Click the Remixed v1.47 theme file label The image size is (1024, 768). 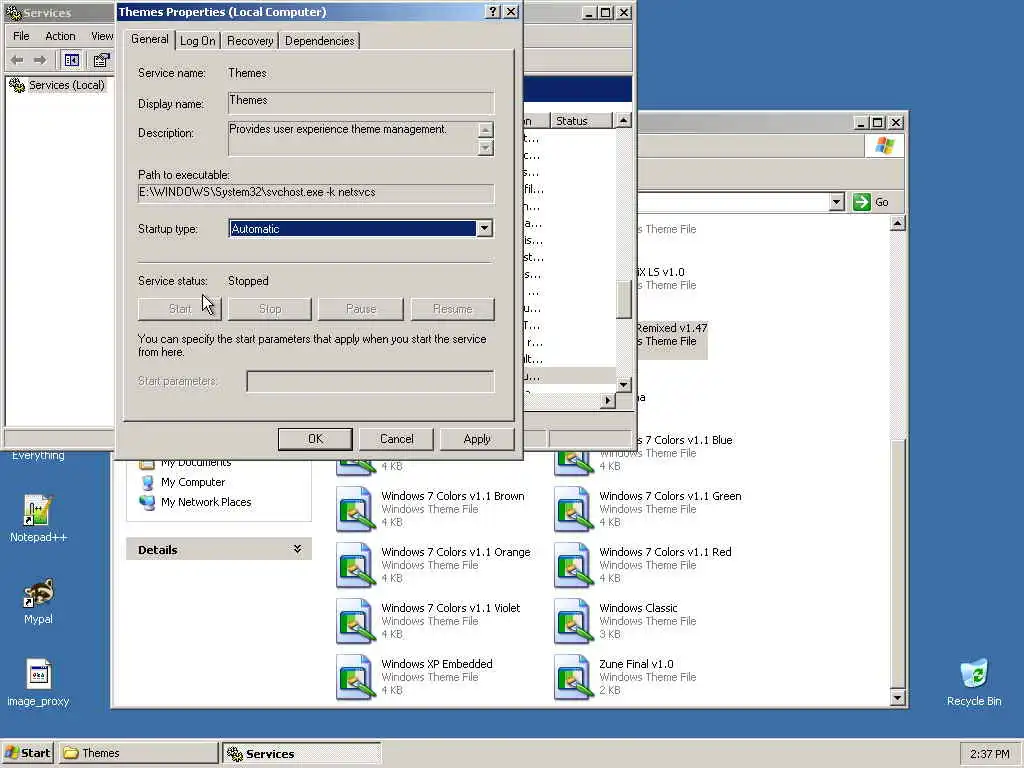tap(671, 328)
